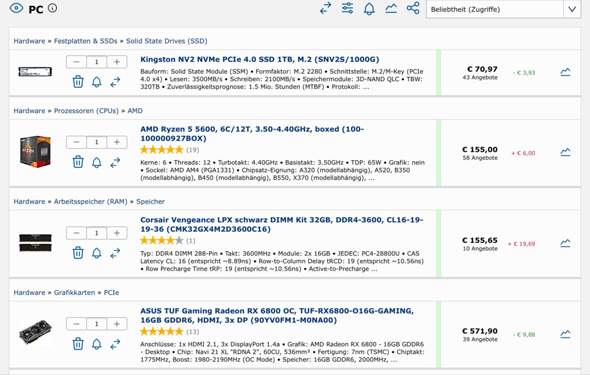The height and width of the screenshot is (375, 590).
Task: Click the € 70,97 price of Kingston SSD
Action: 482,69
